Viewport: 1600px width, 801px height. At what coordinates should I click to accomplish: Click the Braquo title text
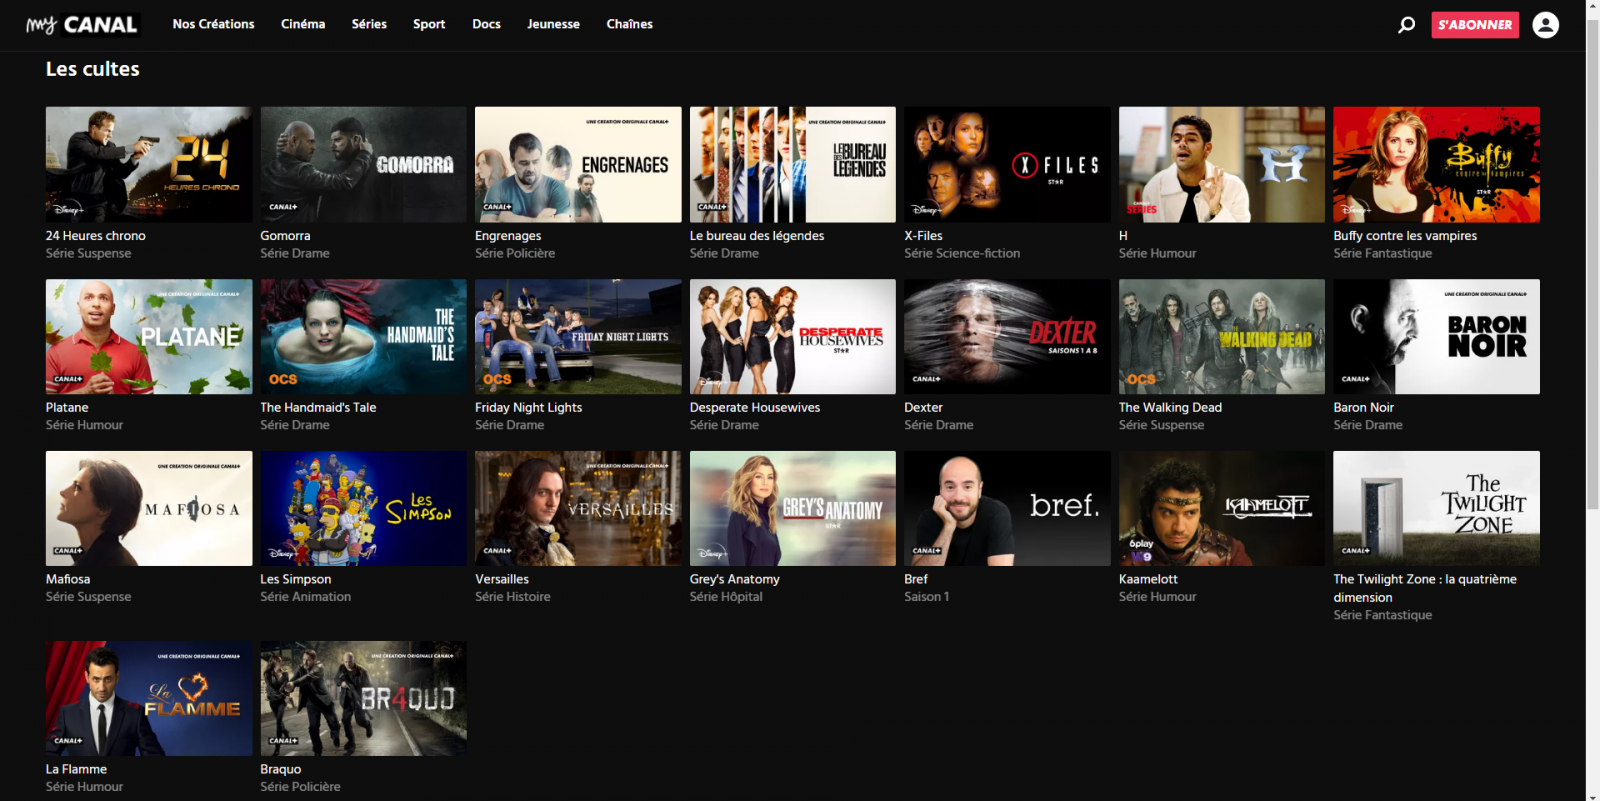[x=280, y=769]
